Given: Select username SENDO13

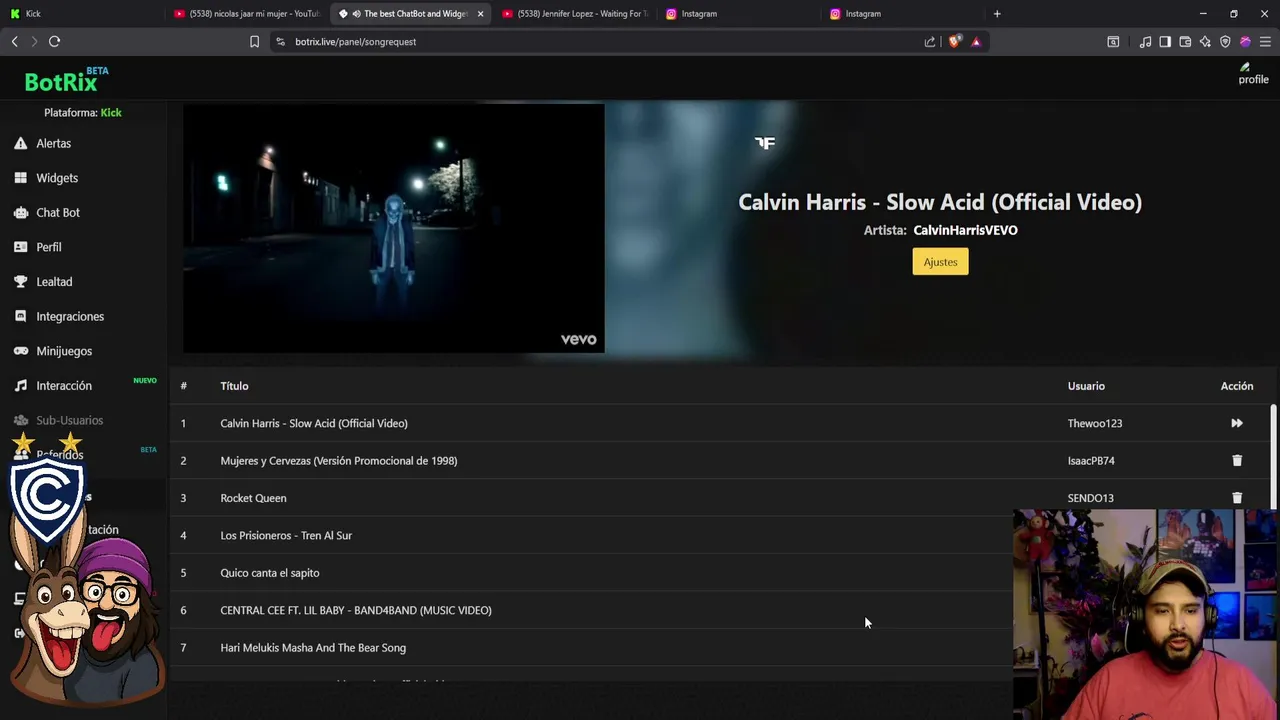Looking at the screenshot, I should [1090, 498].
